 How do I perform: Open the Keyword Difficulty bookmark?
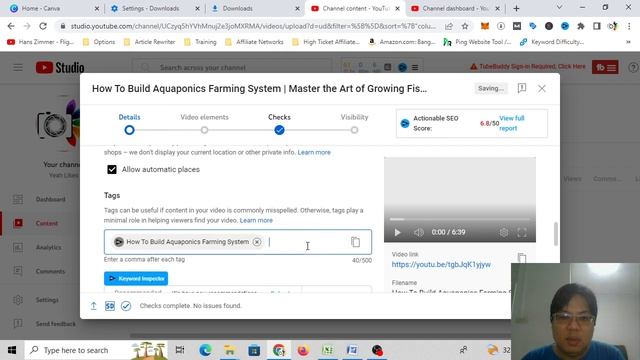[x=552, y=42]
